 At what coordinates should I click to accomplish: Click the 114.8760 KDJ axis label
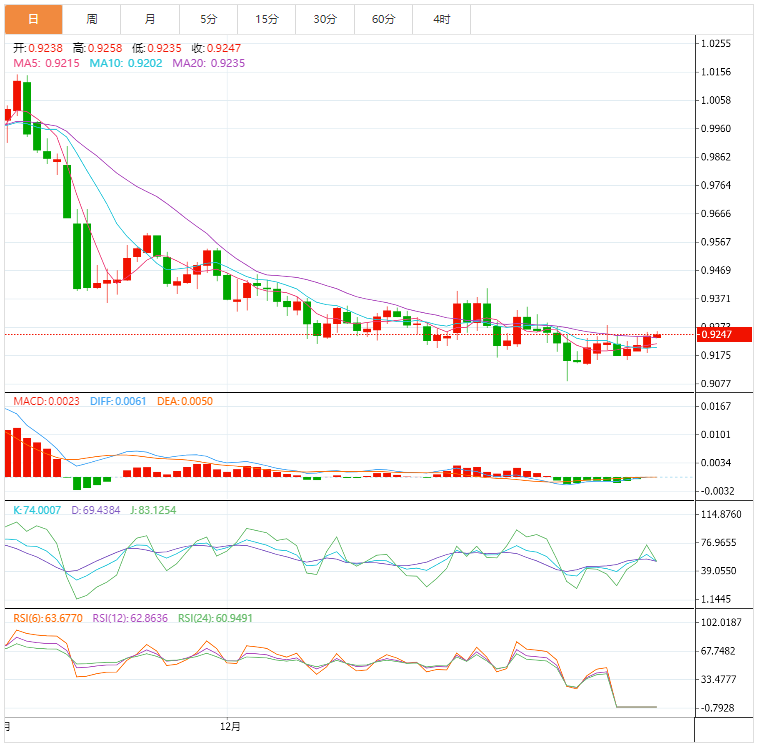(x=721, y=514)
